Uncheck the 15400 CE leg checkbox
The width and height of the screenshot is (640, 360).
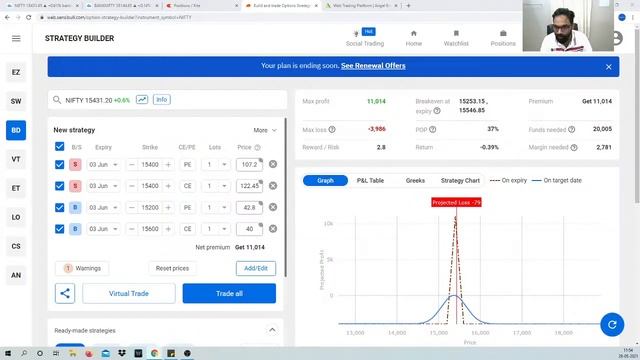coord(60,186)
